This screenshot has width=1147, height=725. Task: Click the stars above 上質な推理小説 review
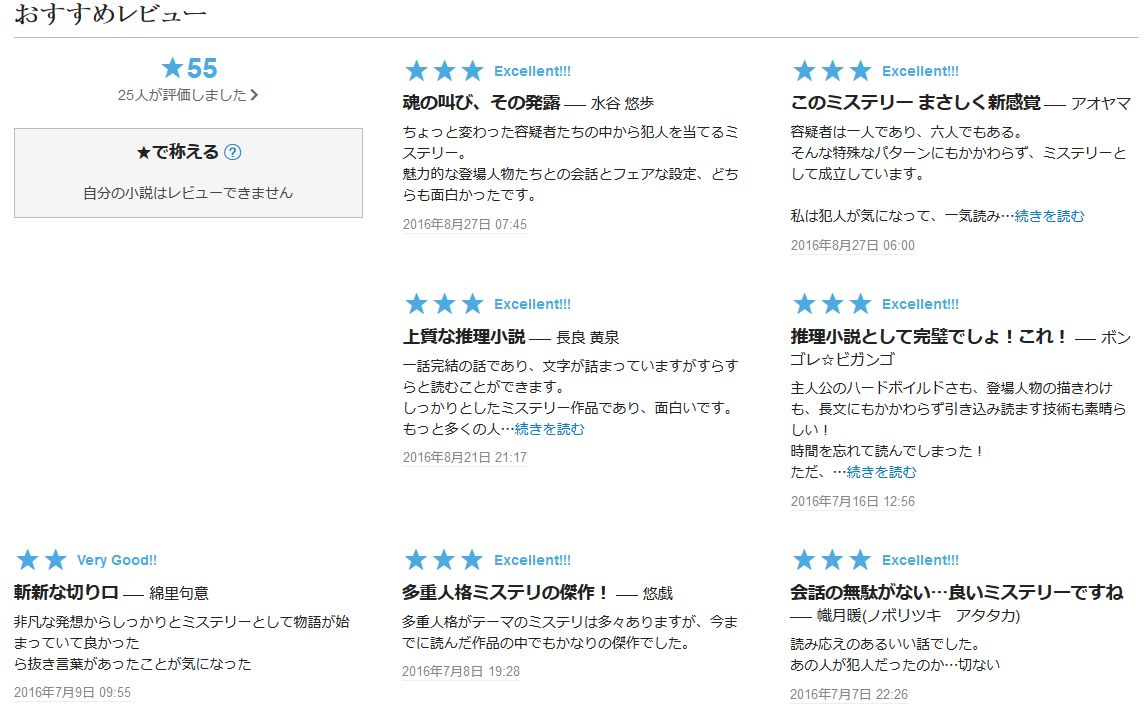[x=444, y=304]
